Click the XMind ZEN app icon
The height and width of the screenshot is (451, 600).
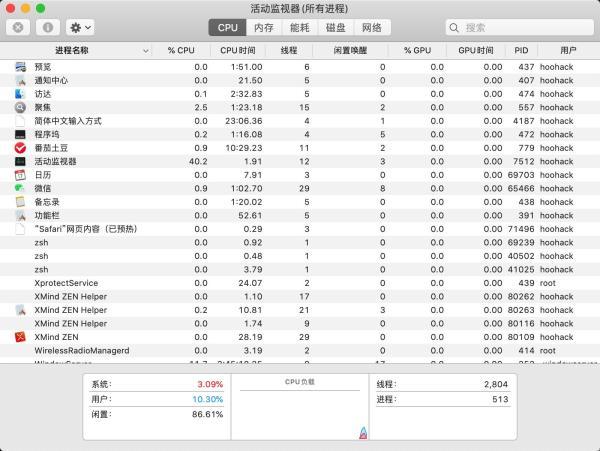pos(20,337)
